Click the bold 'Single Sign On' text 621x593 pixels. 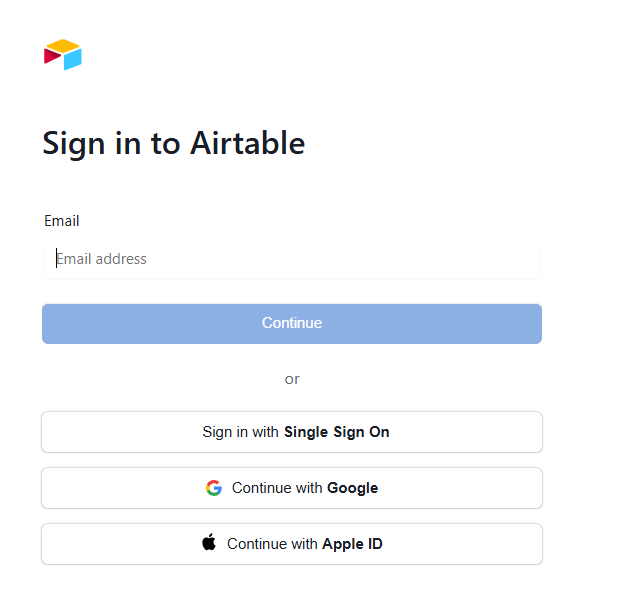337,432
